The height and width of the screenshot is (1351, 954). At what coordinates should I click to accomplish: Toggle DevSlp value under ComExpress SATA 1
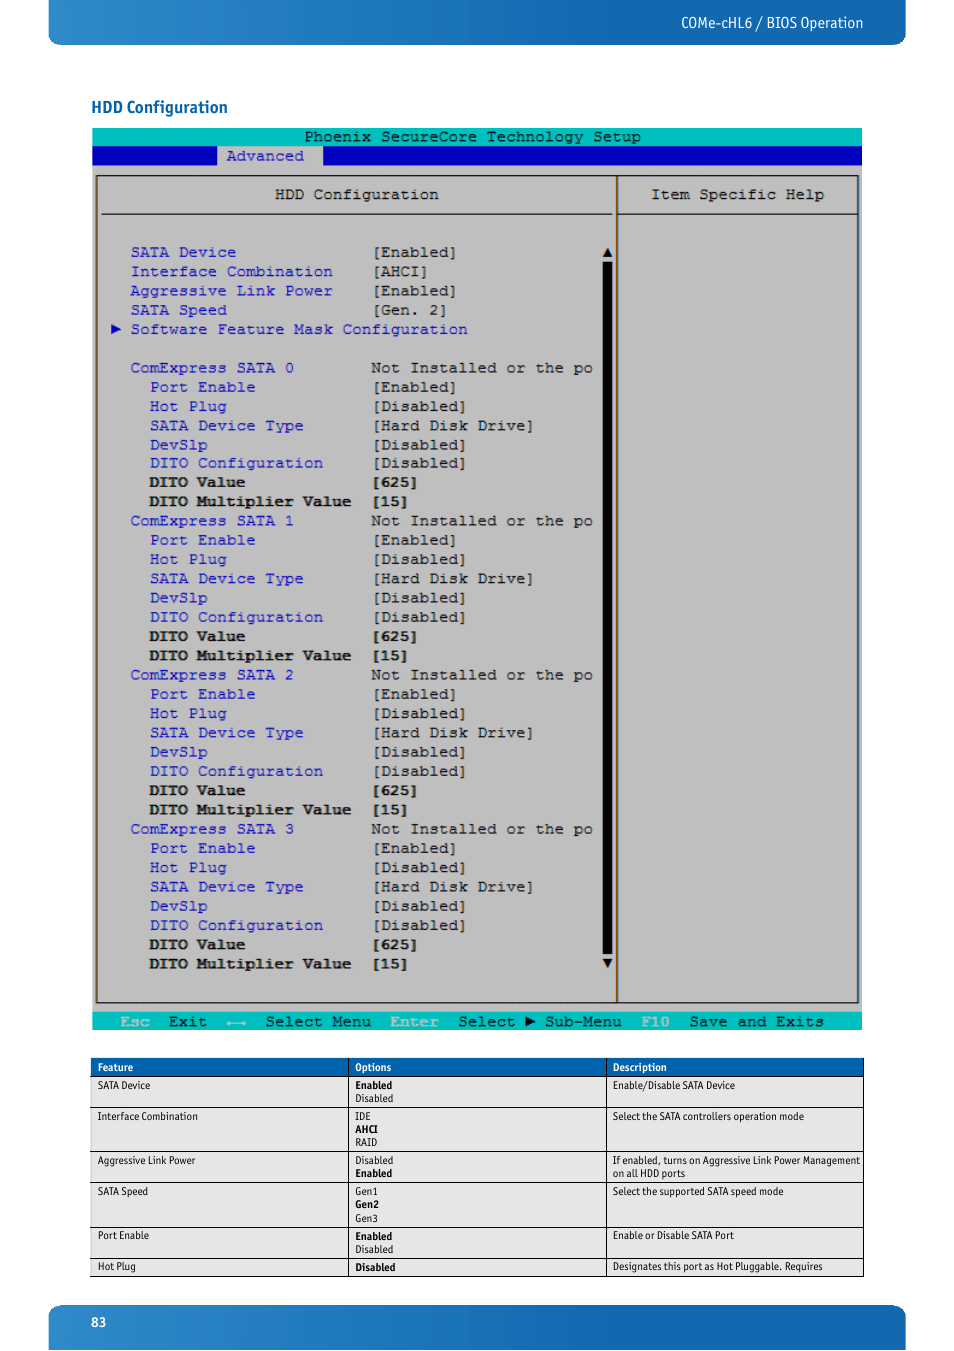(419, 598)
